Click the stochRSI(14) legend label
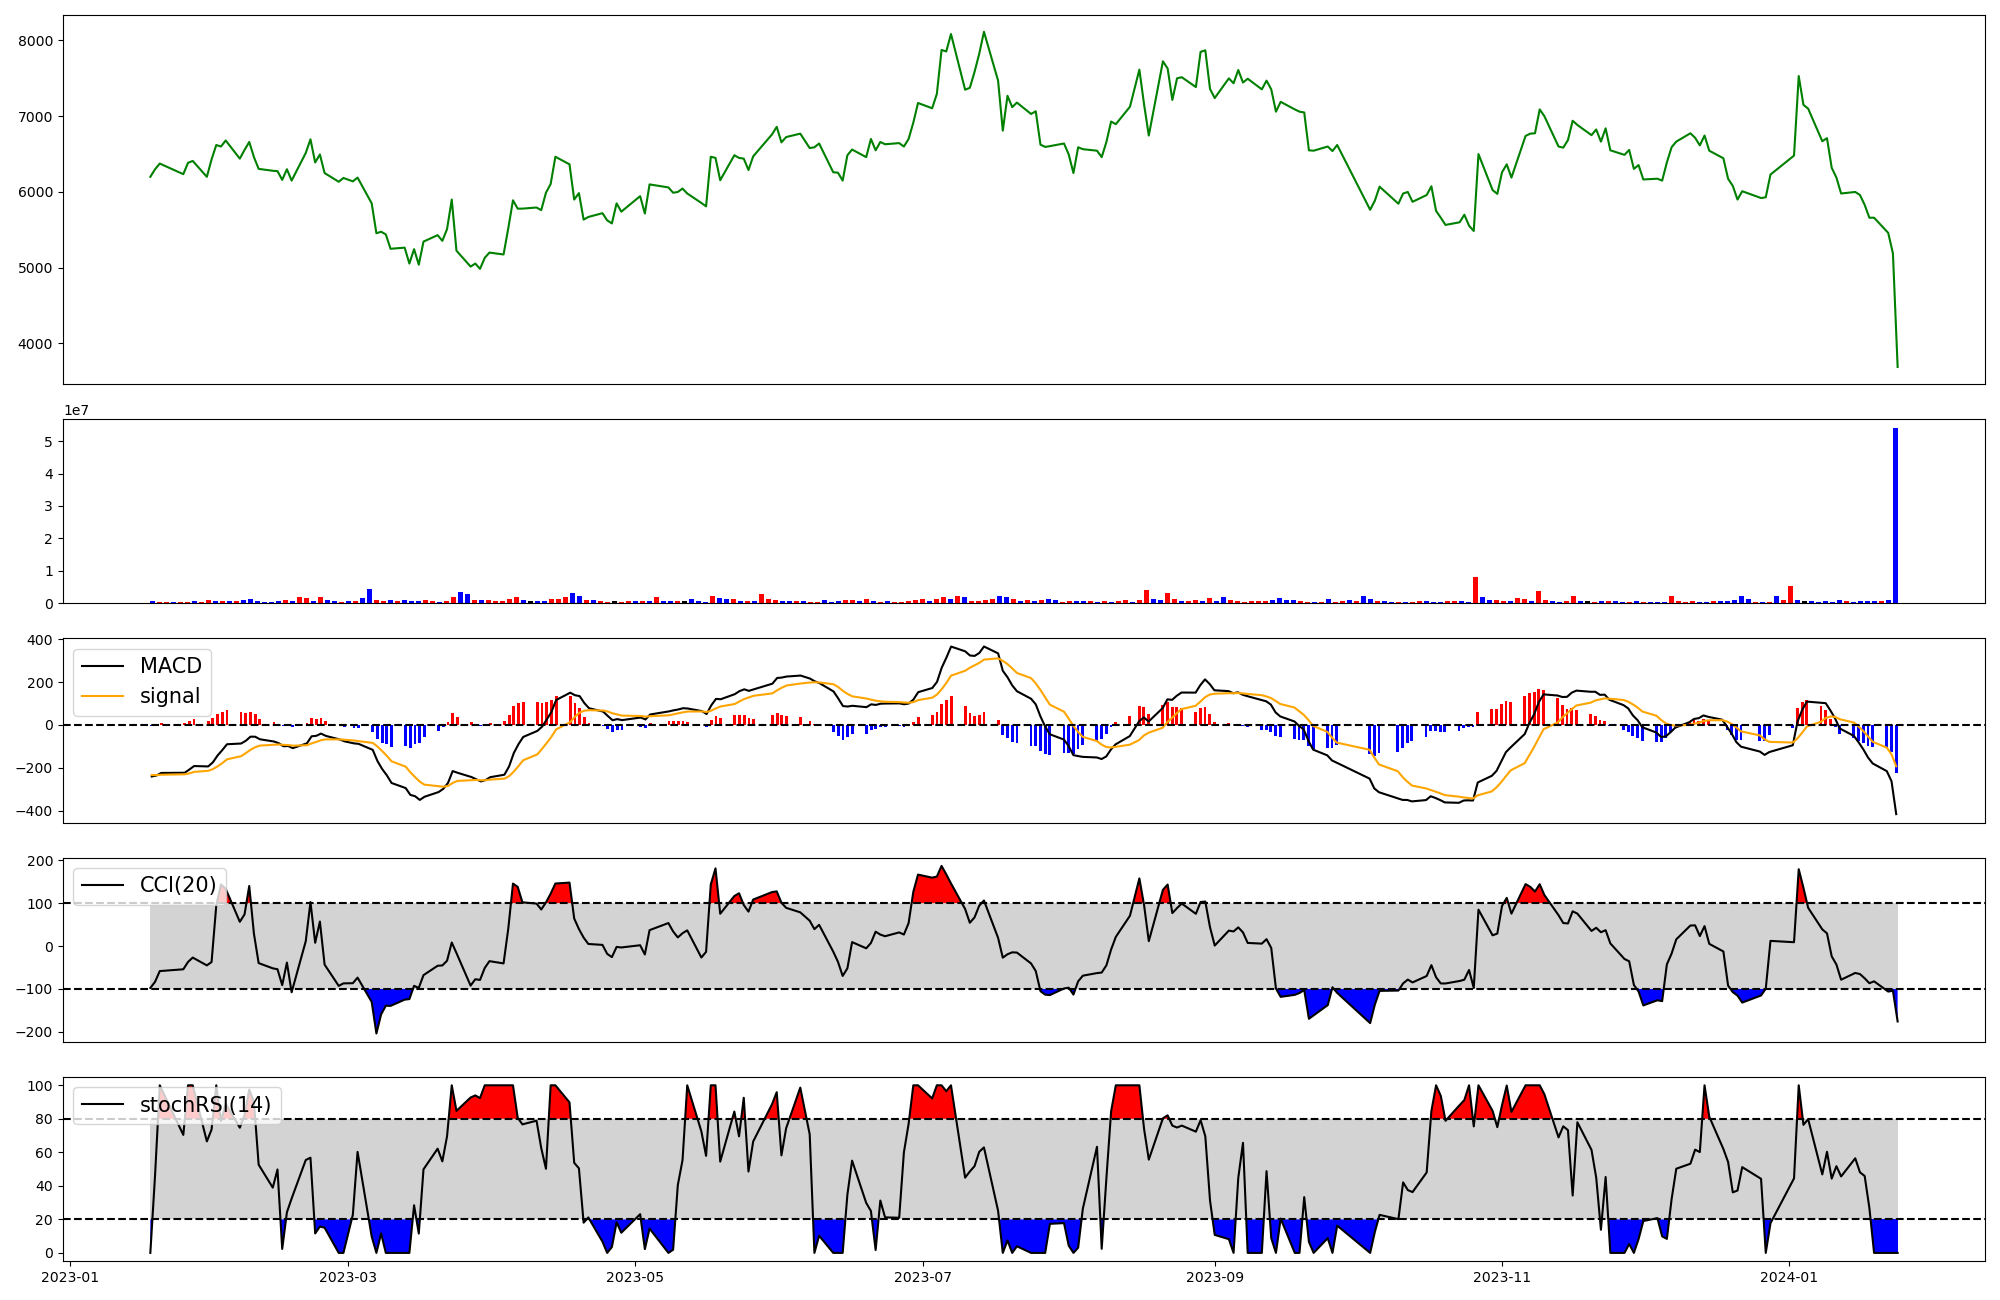The height and width of the screenshot is (1300, 2000). coord(206,1105)
